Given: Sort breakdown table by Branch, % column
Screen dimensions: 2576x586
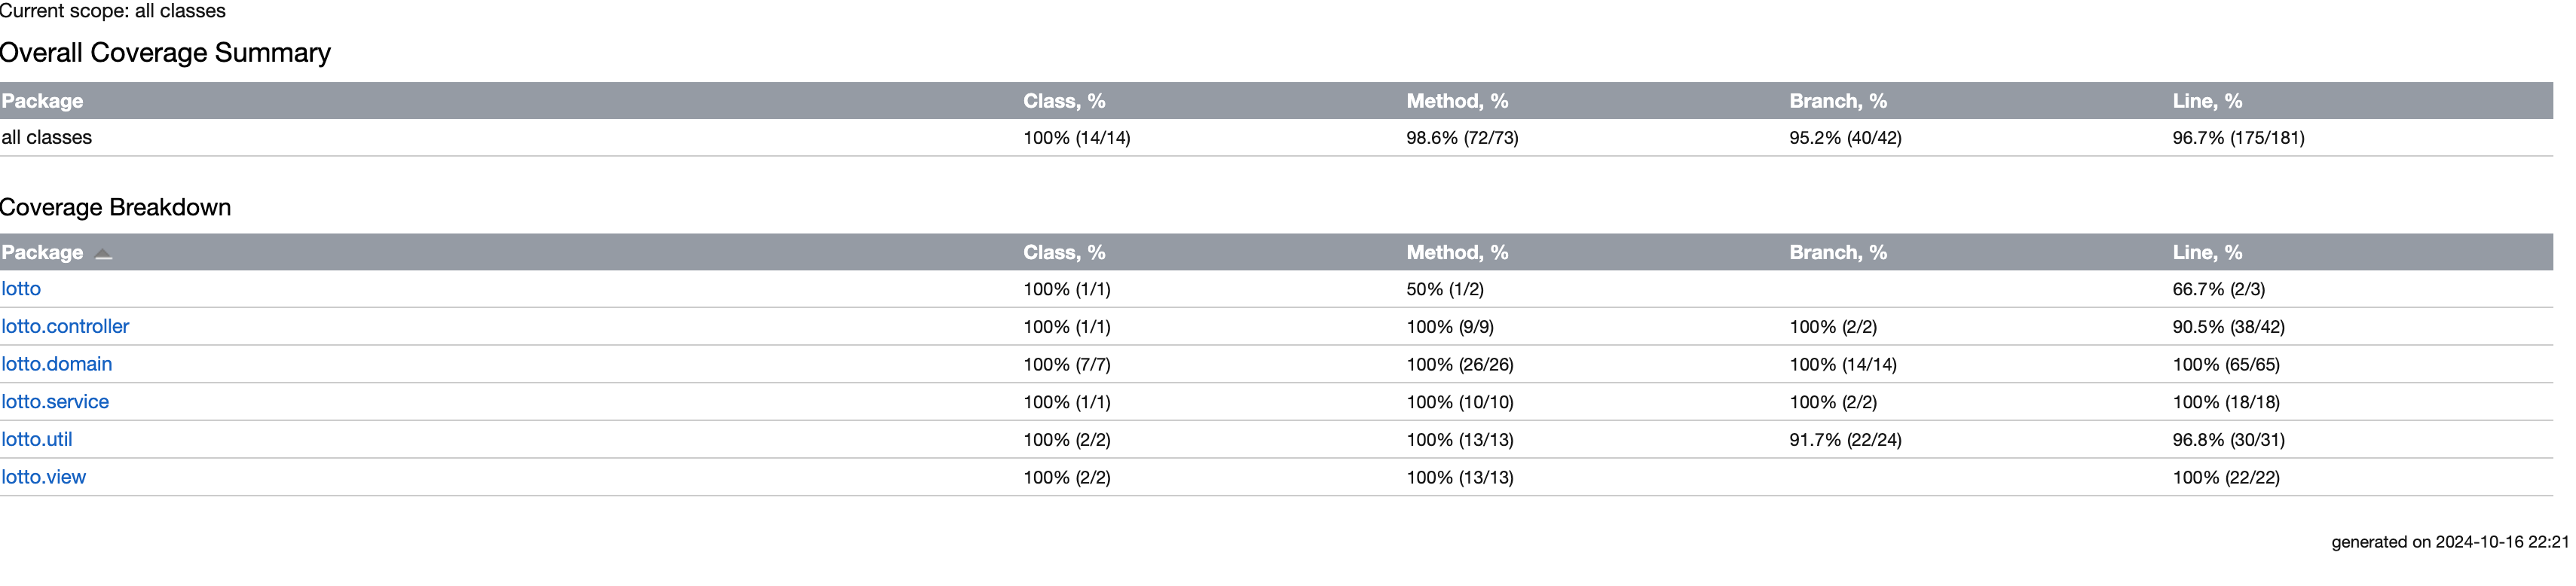Looking at the screenshot, I should point(1838,252).
